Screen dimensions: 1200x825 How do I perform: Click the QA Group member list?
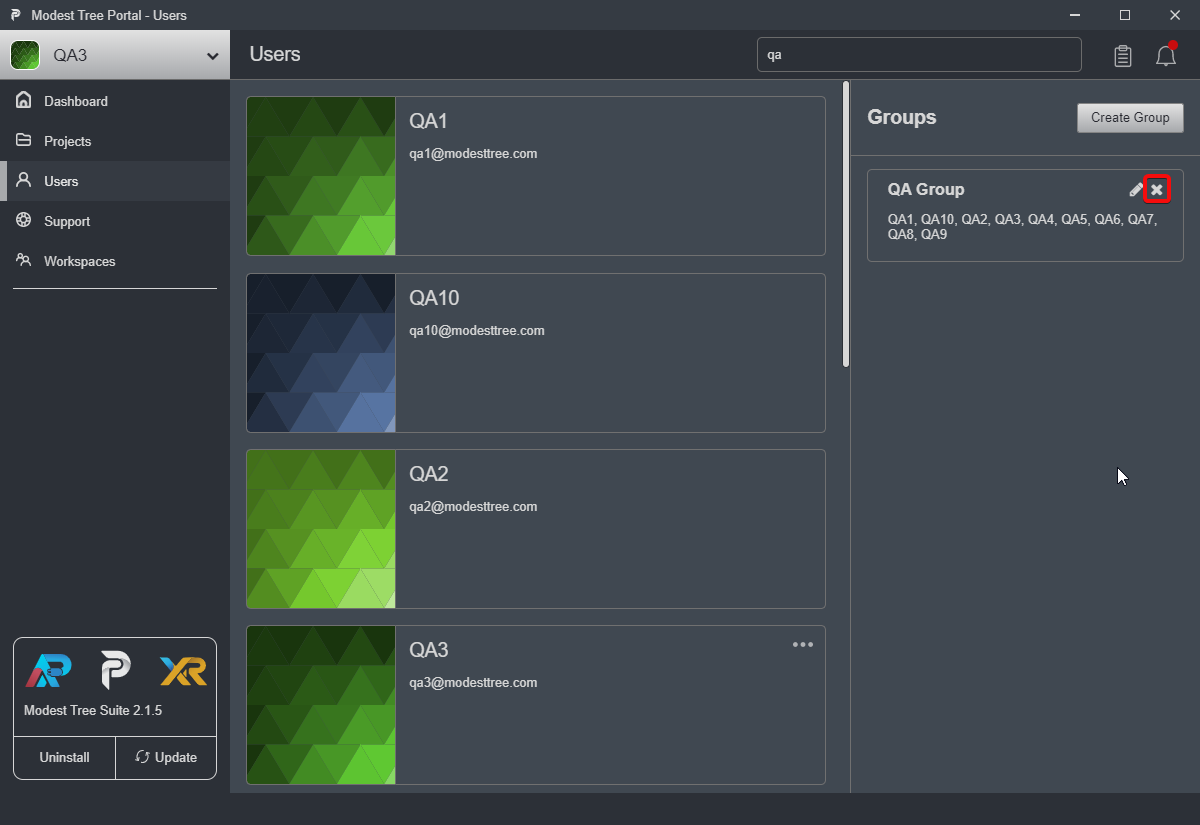tap(1022, 227)
